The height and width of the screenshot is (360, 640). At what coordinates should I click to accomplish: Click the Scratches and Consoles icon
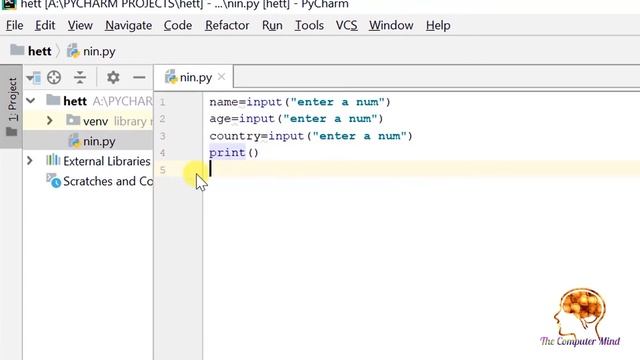(53, 180)
